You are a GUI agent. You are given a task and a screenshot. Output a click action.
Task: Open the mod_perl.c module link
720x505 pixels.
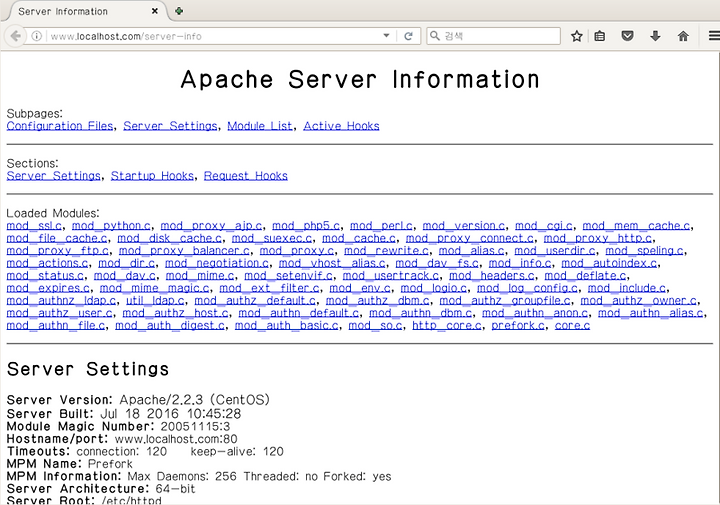pyautogui.click(x=381, y=226)
